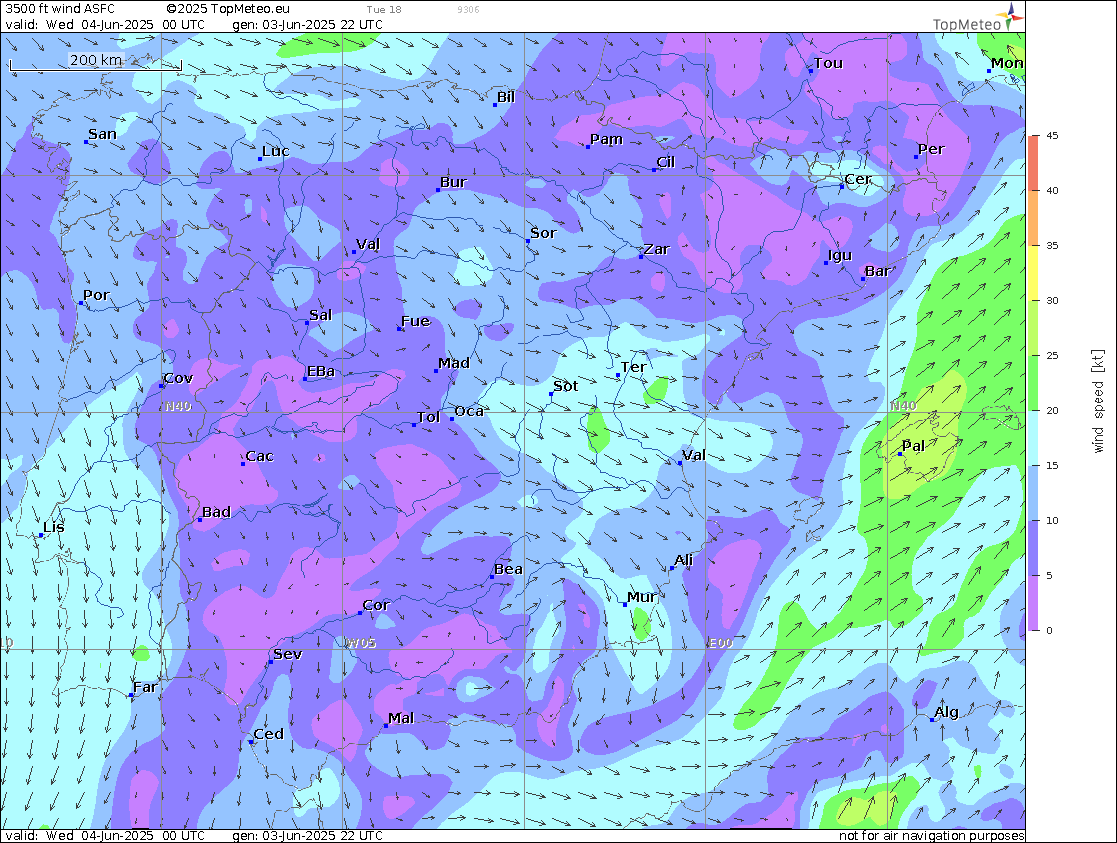This screenshot has width=1117, height=843.
Task: Click the Tue 18 label
Action: click(384, 9)
